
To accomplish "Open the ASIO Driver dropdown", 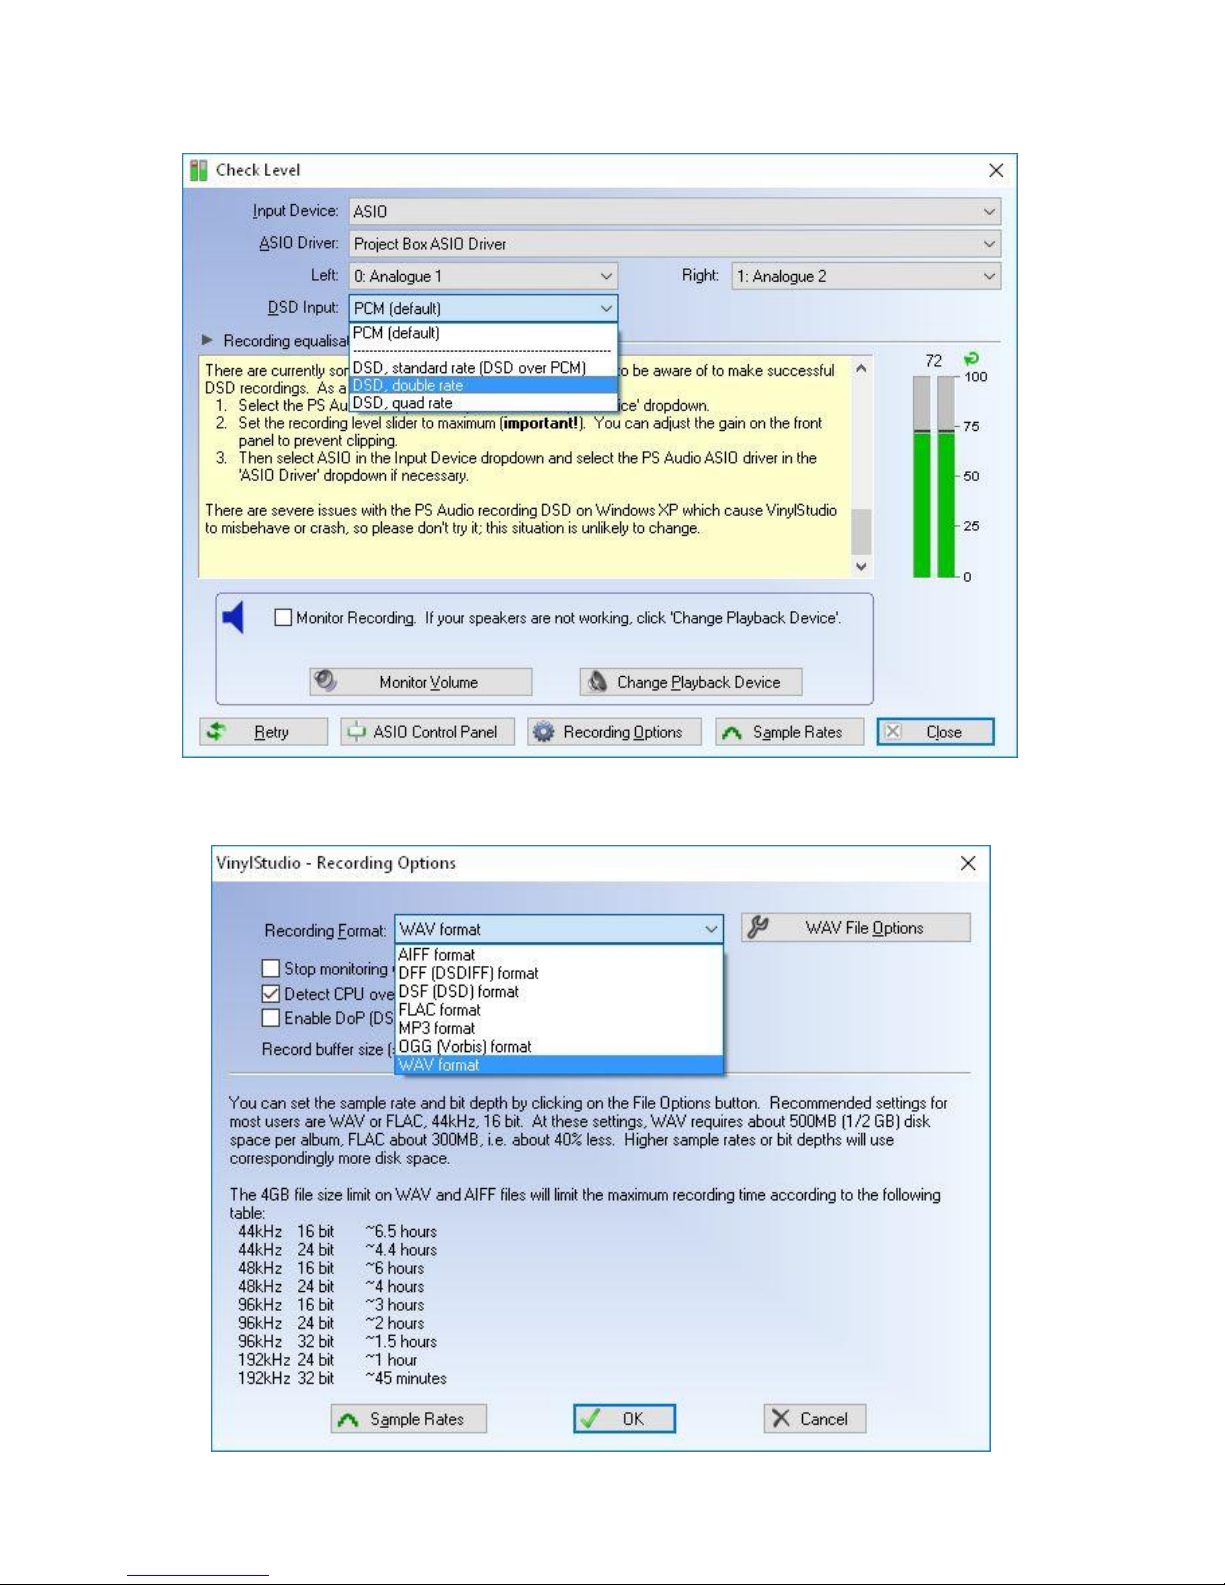I will [x=674, y=244].
